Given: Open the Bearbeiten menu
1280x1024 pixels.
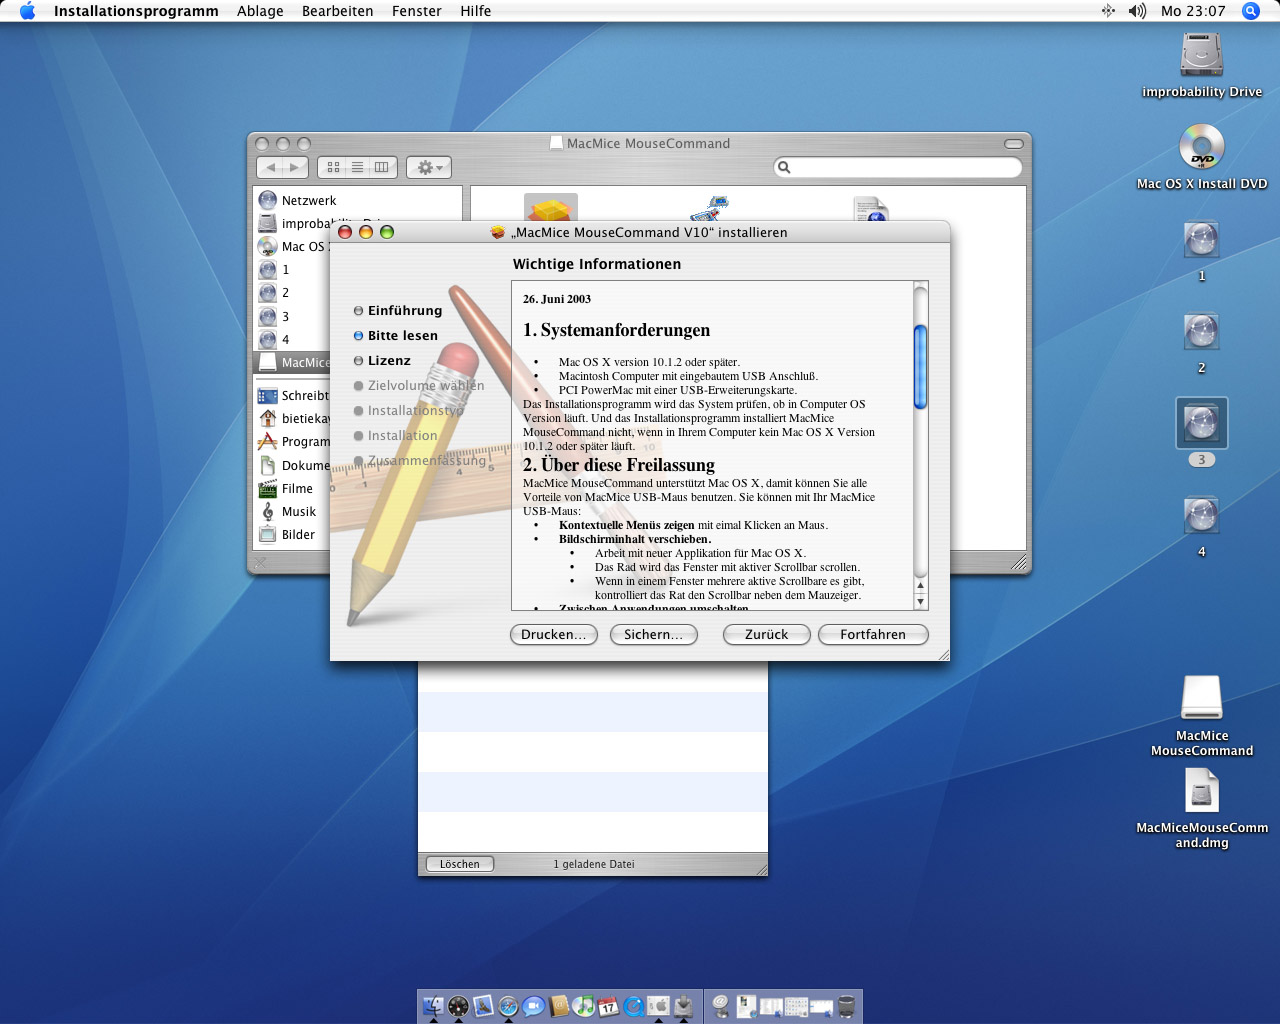Looking at the screenshot, I should (337, 11).
